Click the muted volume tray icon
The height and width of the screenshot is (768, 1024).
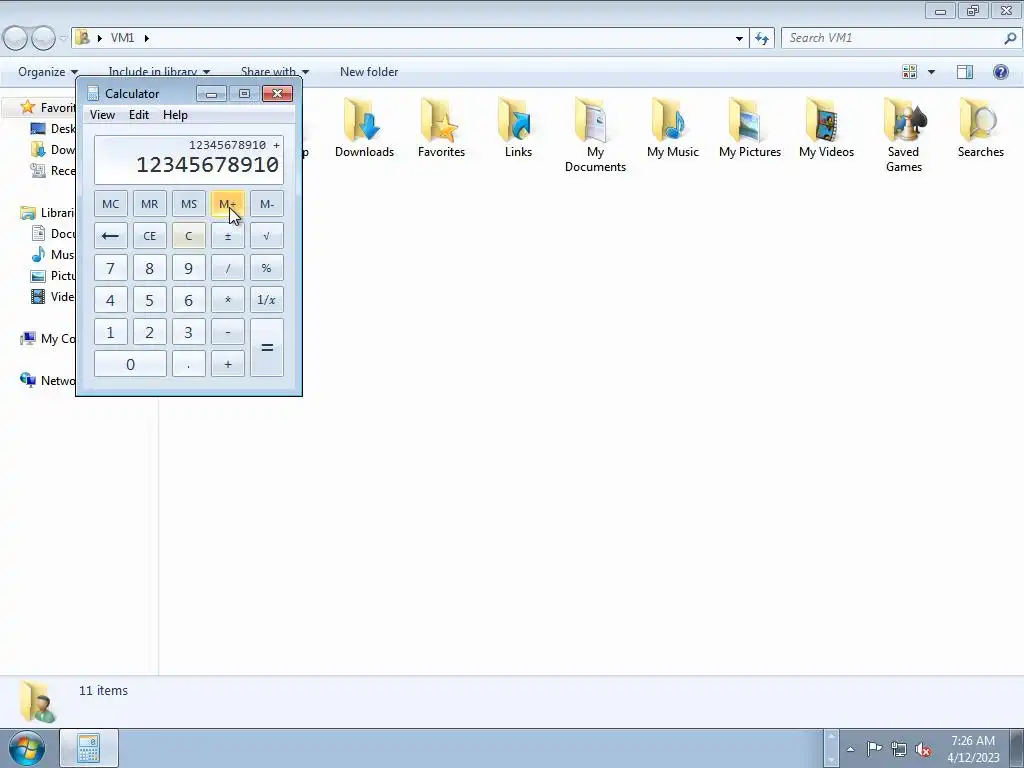923,750
